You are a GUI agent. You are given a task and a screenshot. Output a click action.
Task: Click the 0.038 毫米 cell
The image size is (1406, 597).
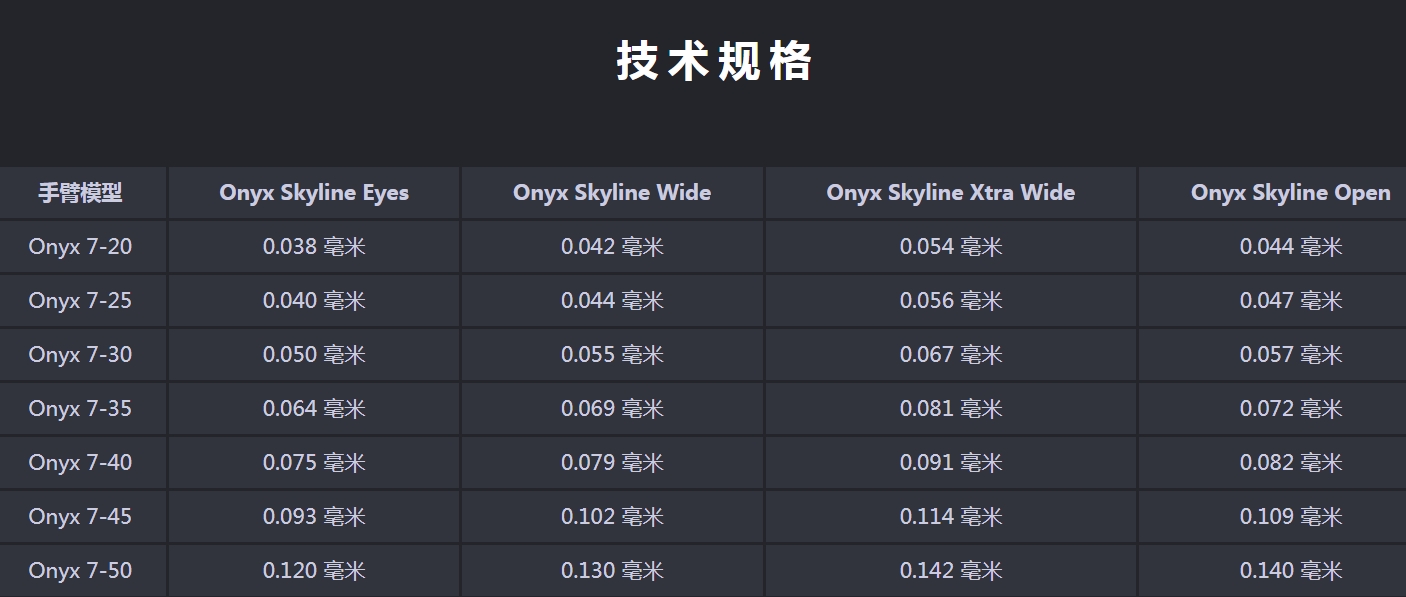(314, 247)
